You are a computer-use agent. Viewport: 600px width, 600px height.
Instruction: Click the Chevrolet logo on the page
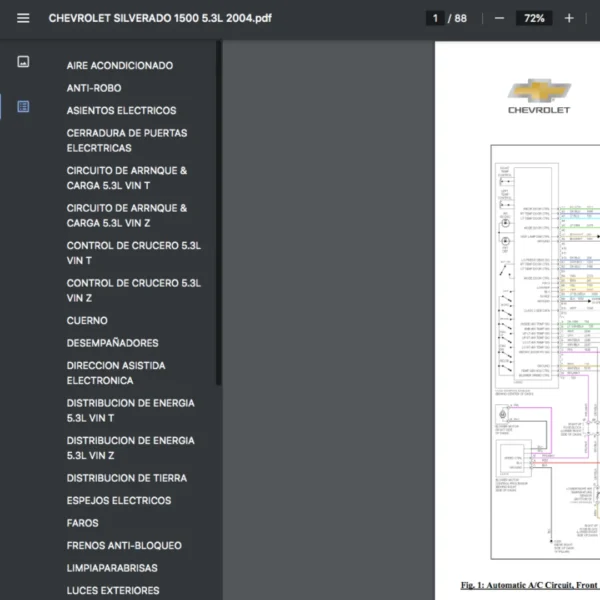click(539, 97)
